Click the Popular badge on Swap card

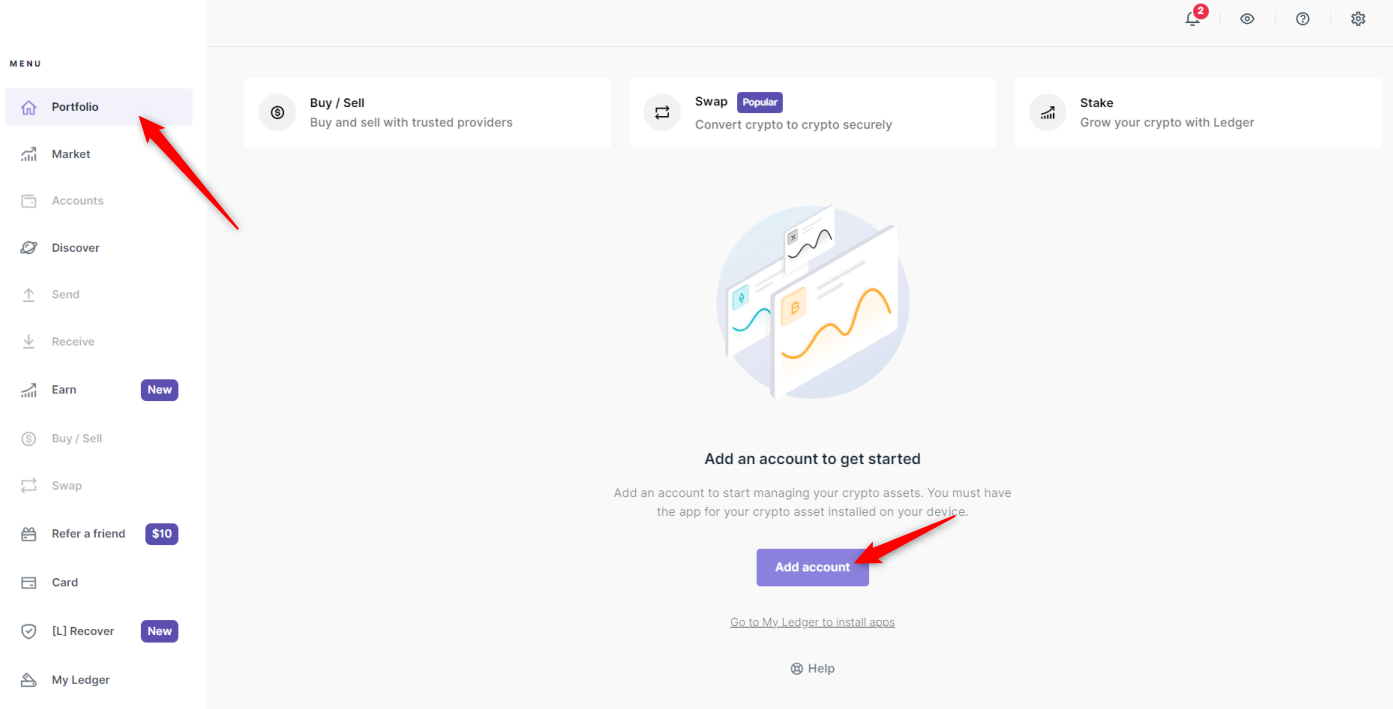tap(760, 102)
